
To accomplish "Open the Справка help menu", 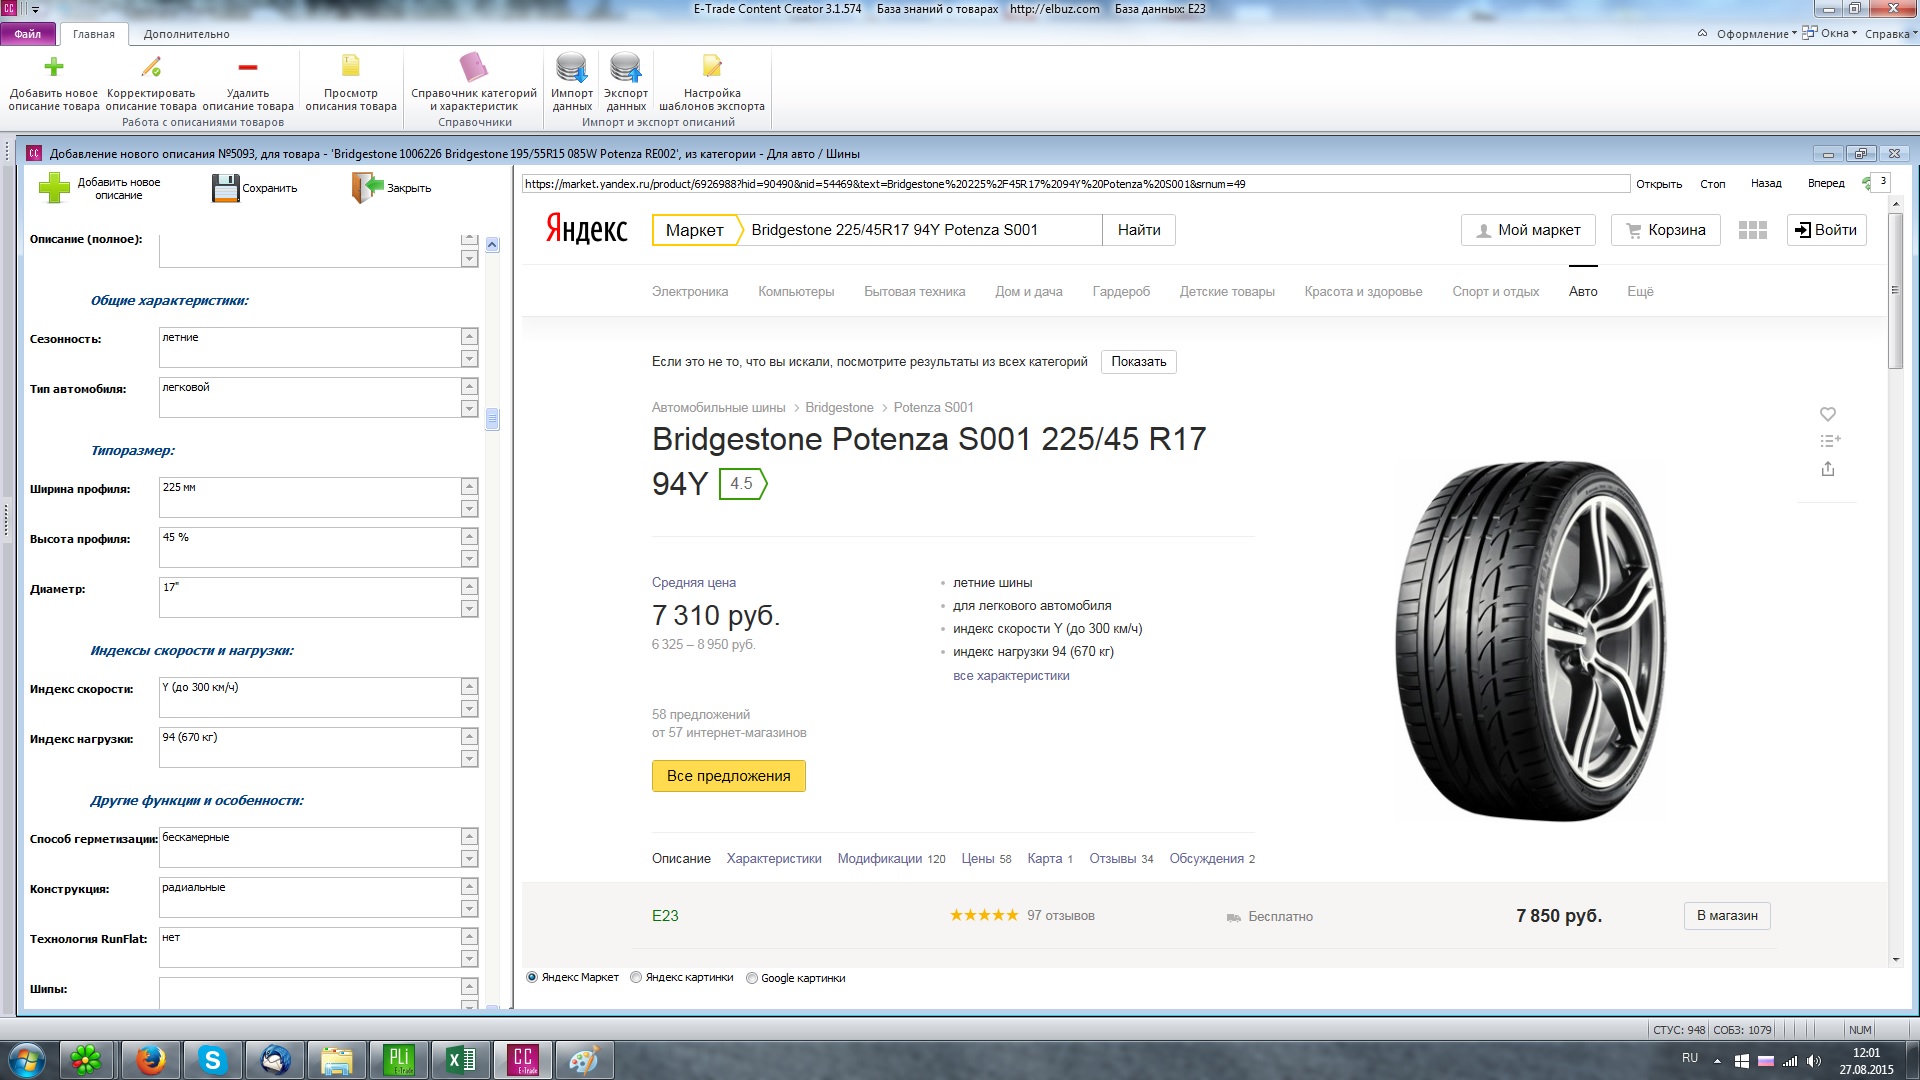I will [x=1890, y=34].
